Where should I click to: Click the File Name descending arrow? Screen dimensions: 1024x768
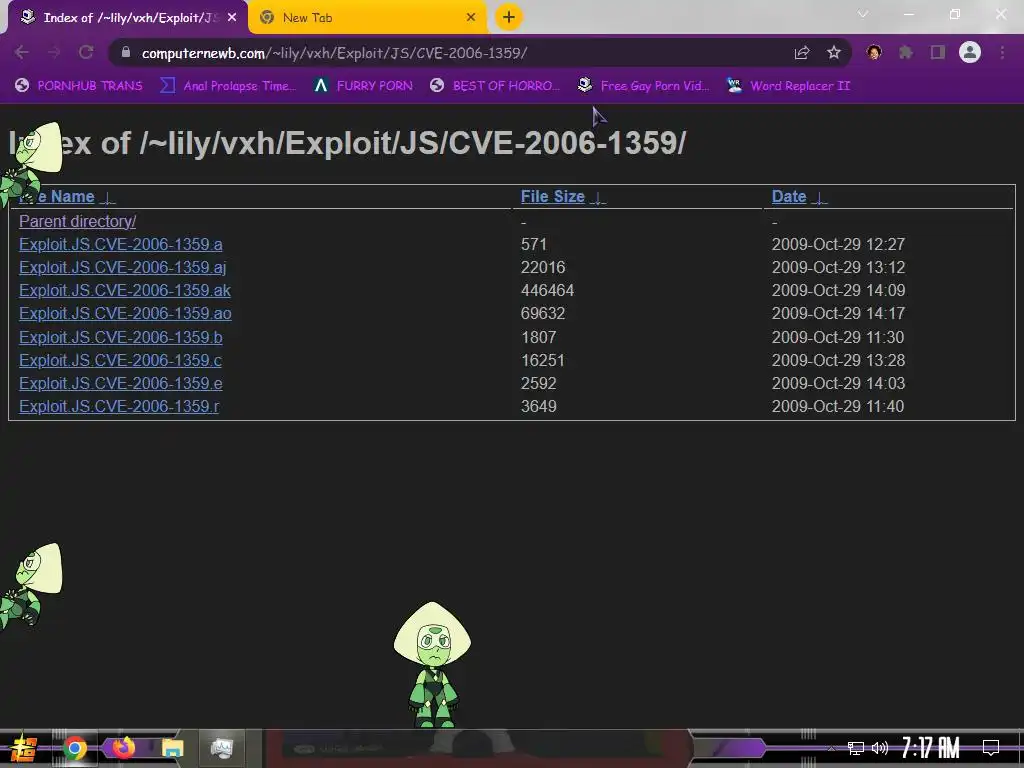click(108, 197)
